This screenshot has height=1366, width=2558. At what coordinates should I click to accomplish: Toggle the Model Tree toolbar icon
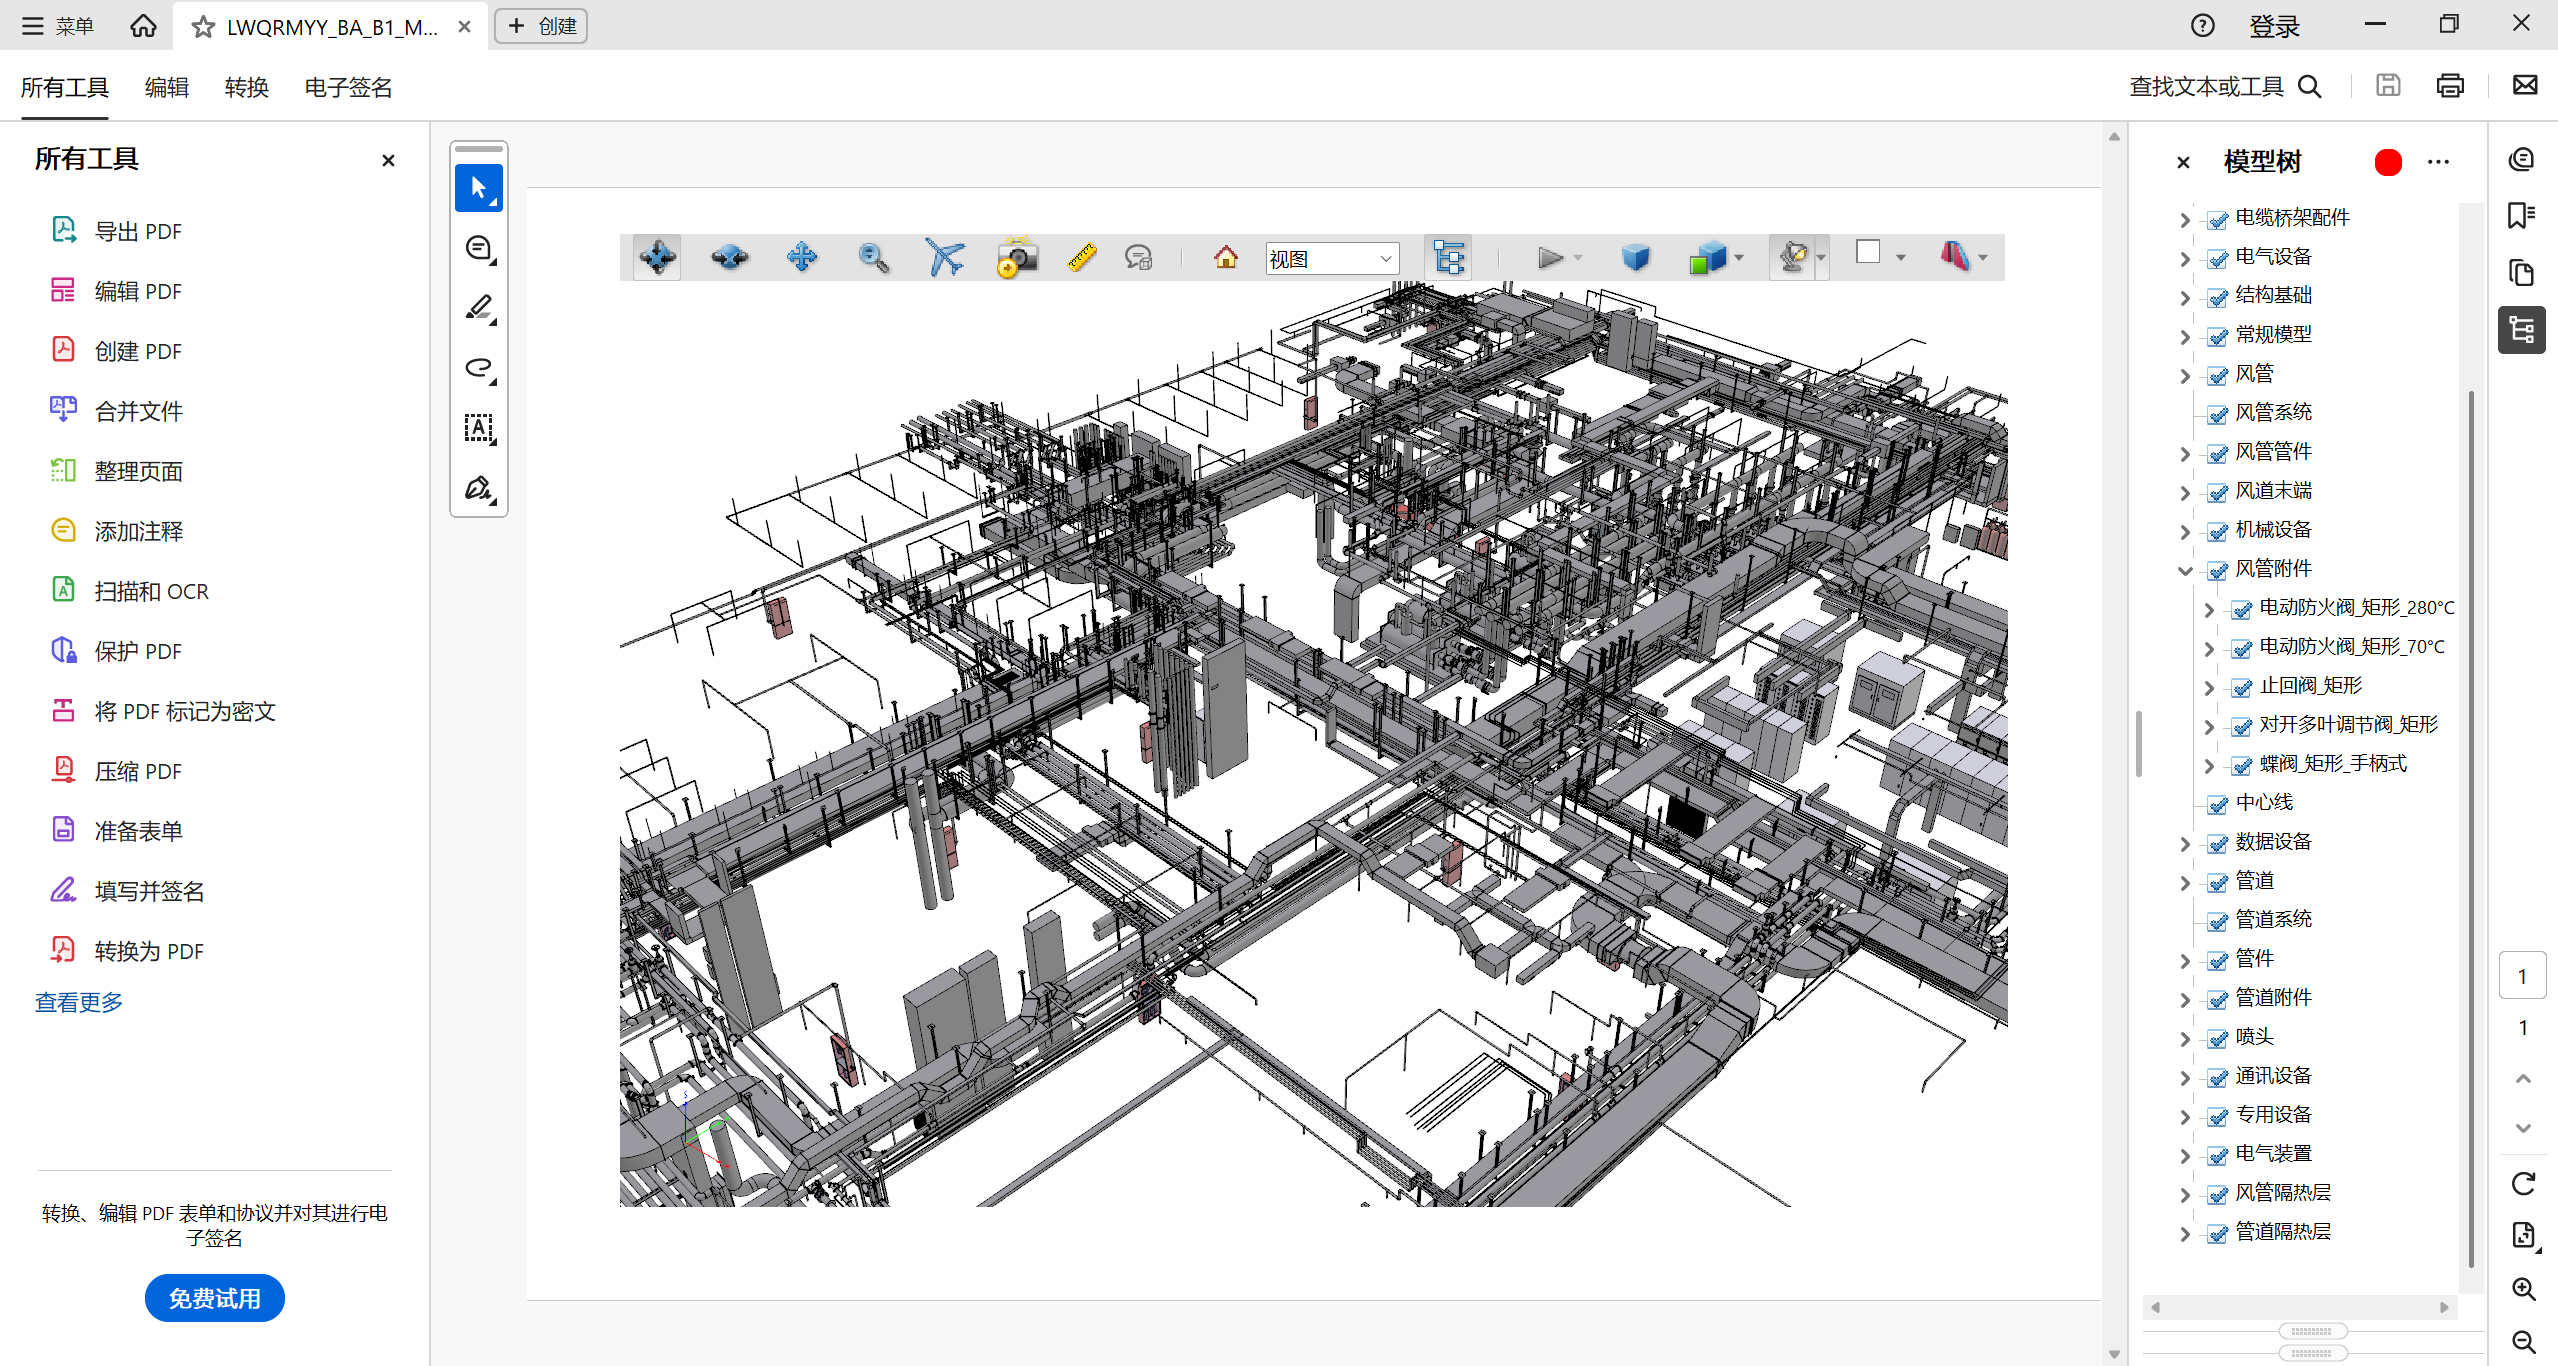(1449, 258)
